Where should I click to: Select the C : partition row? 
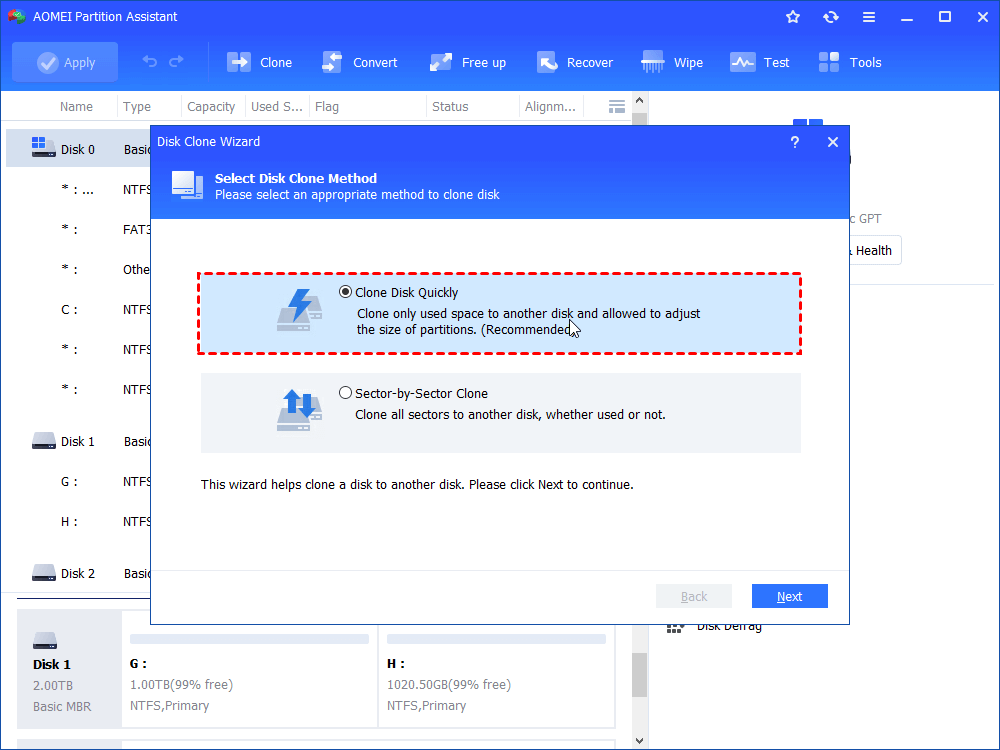pos(78,310)
